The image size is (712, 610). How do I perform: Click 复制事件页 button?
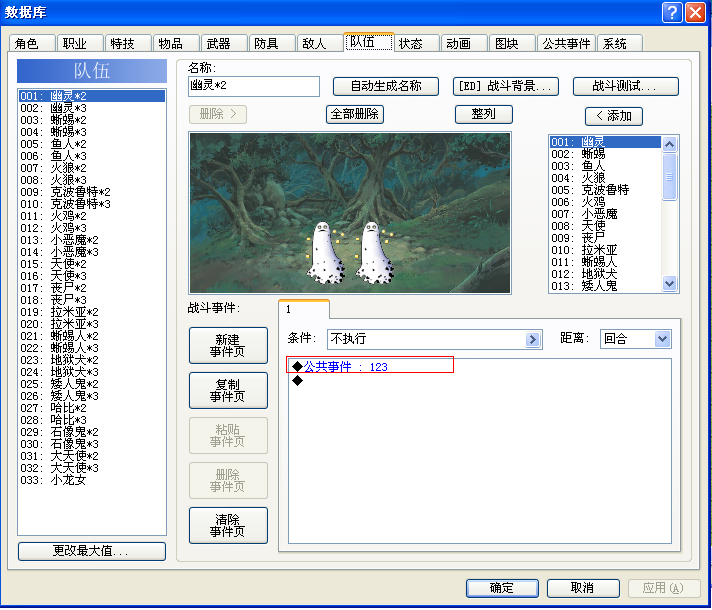click(x=228, y=390)
